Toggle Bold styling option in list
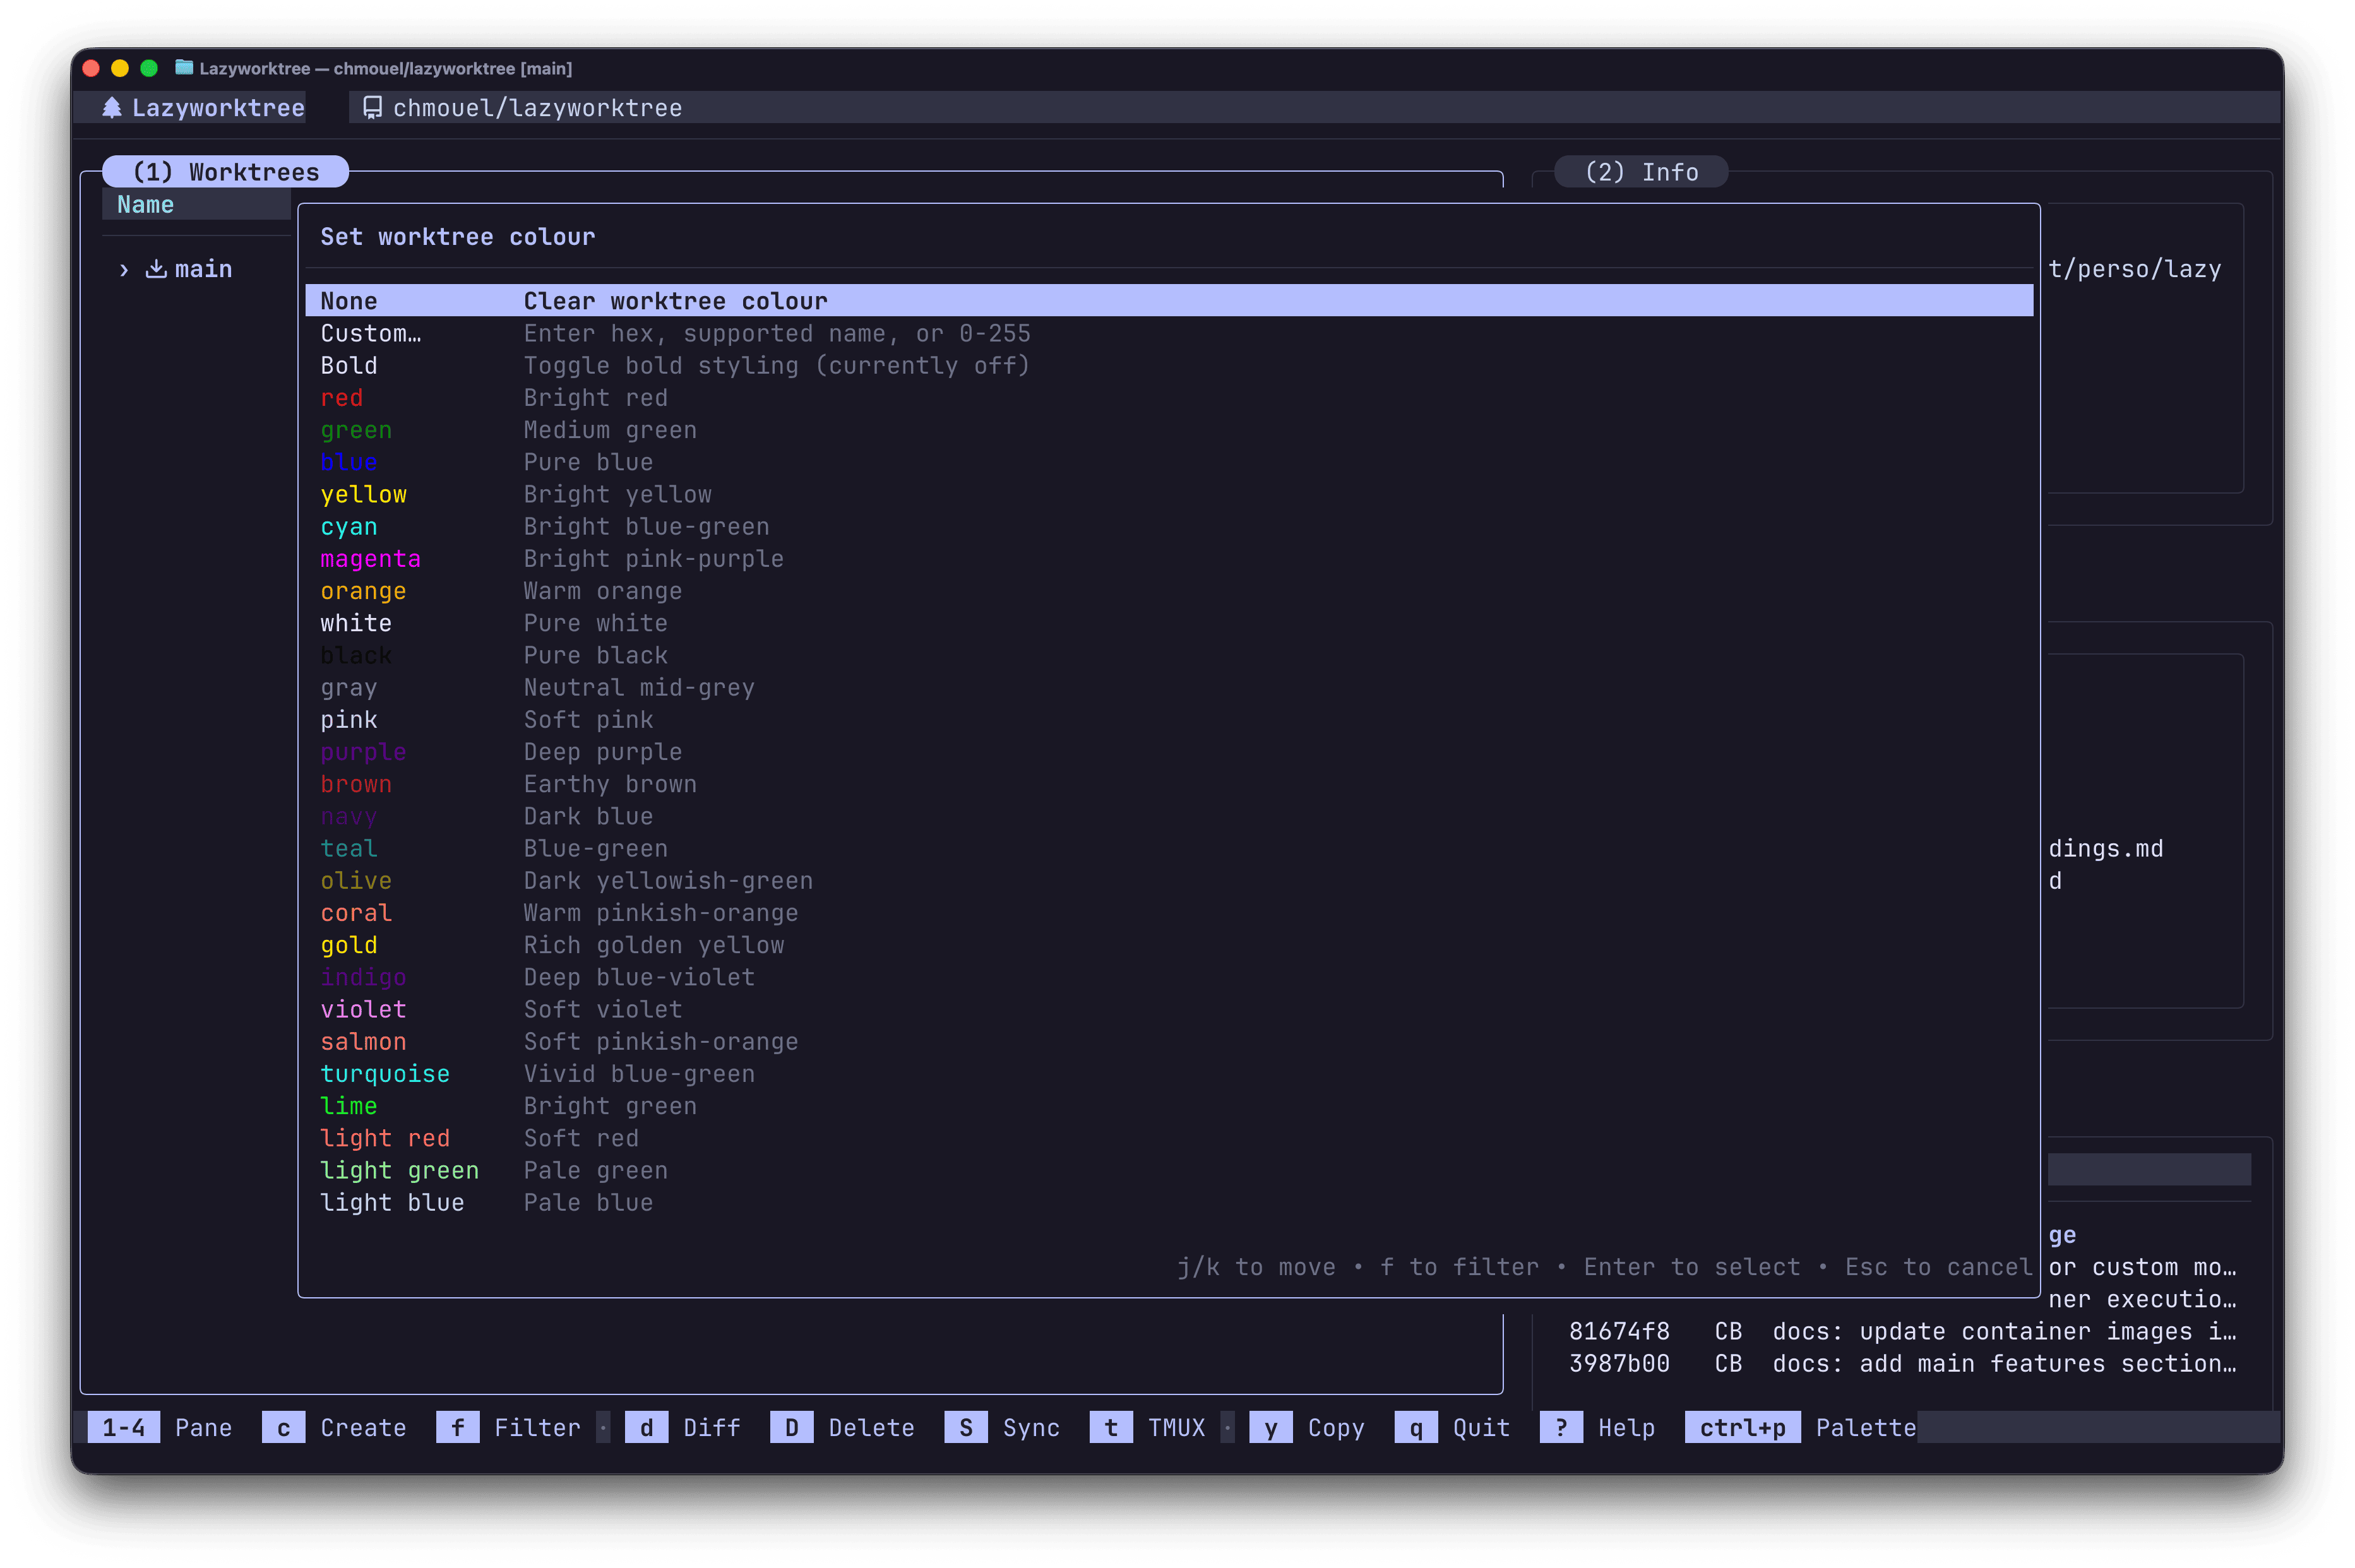 tap(349, 366)
